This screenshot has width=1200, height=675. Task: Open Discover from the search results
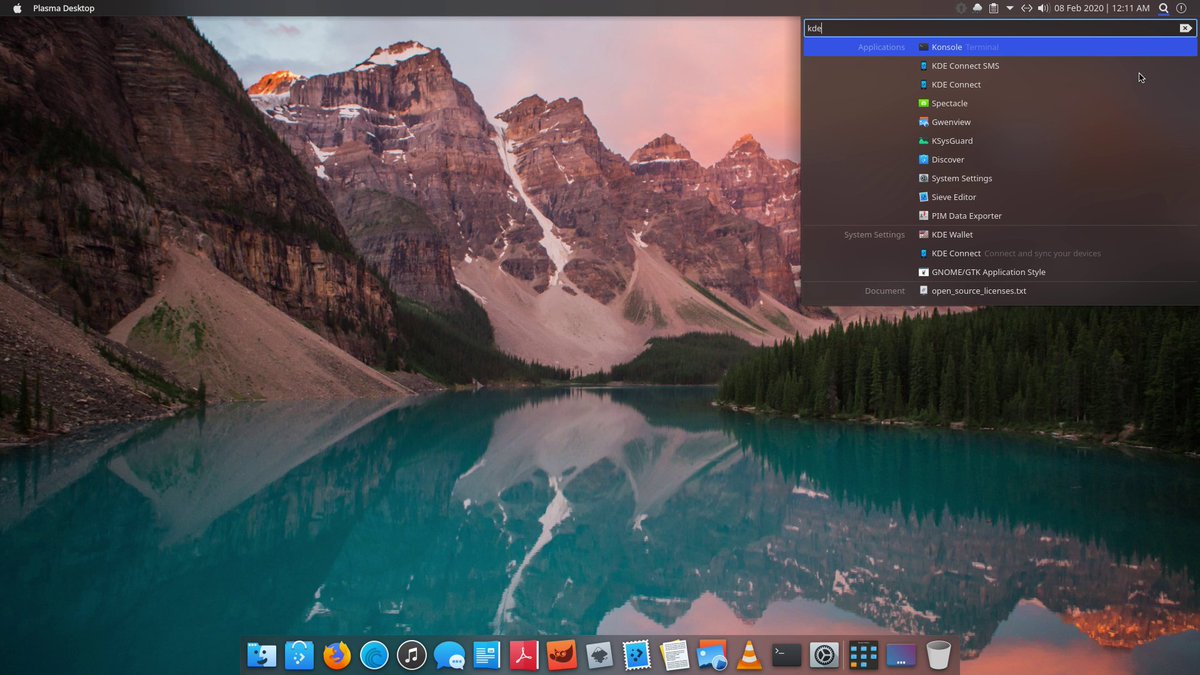[945, 159]
